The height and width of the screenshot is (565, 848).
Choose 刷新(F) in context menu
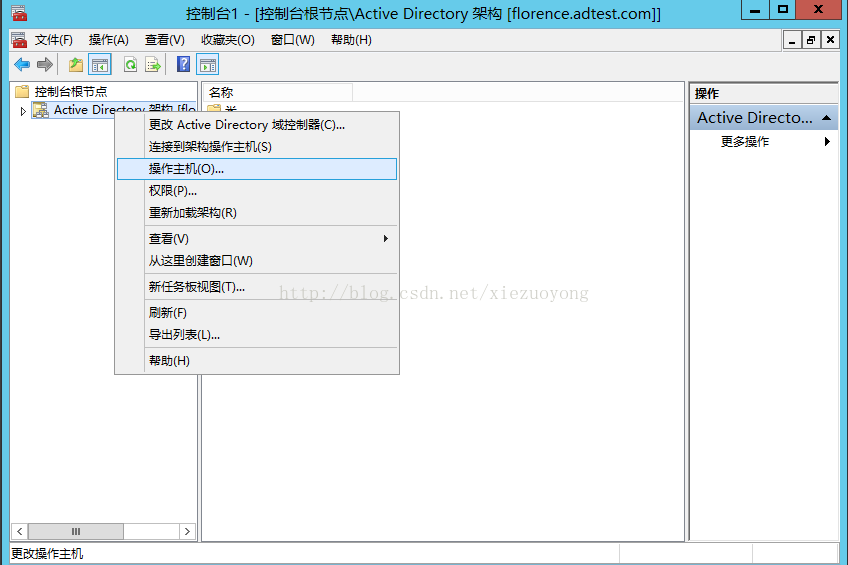tap(257, 313)
